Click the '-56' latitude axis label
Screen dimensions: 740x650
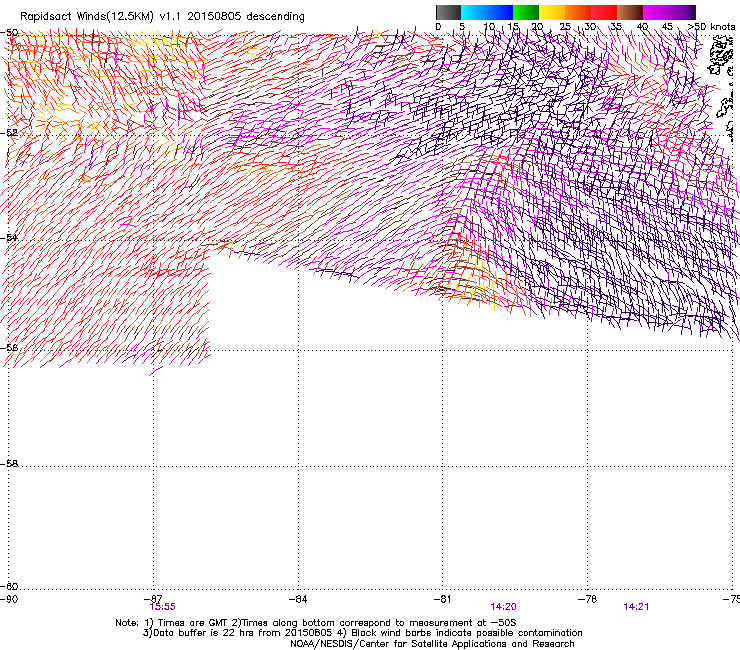(9, 347)
